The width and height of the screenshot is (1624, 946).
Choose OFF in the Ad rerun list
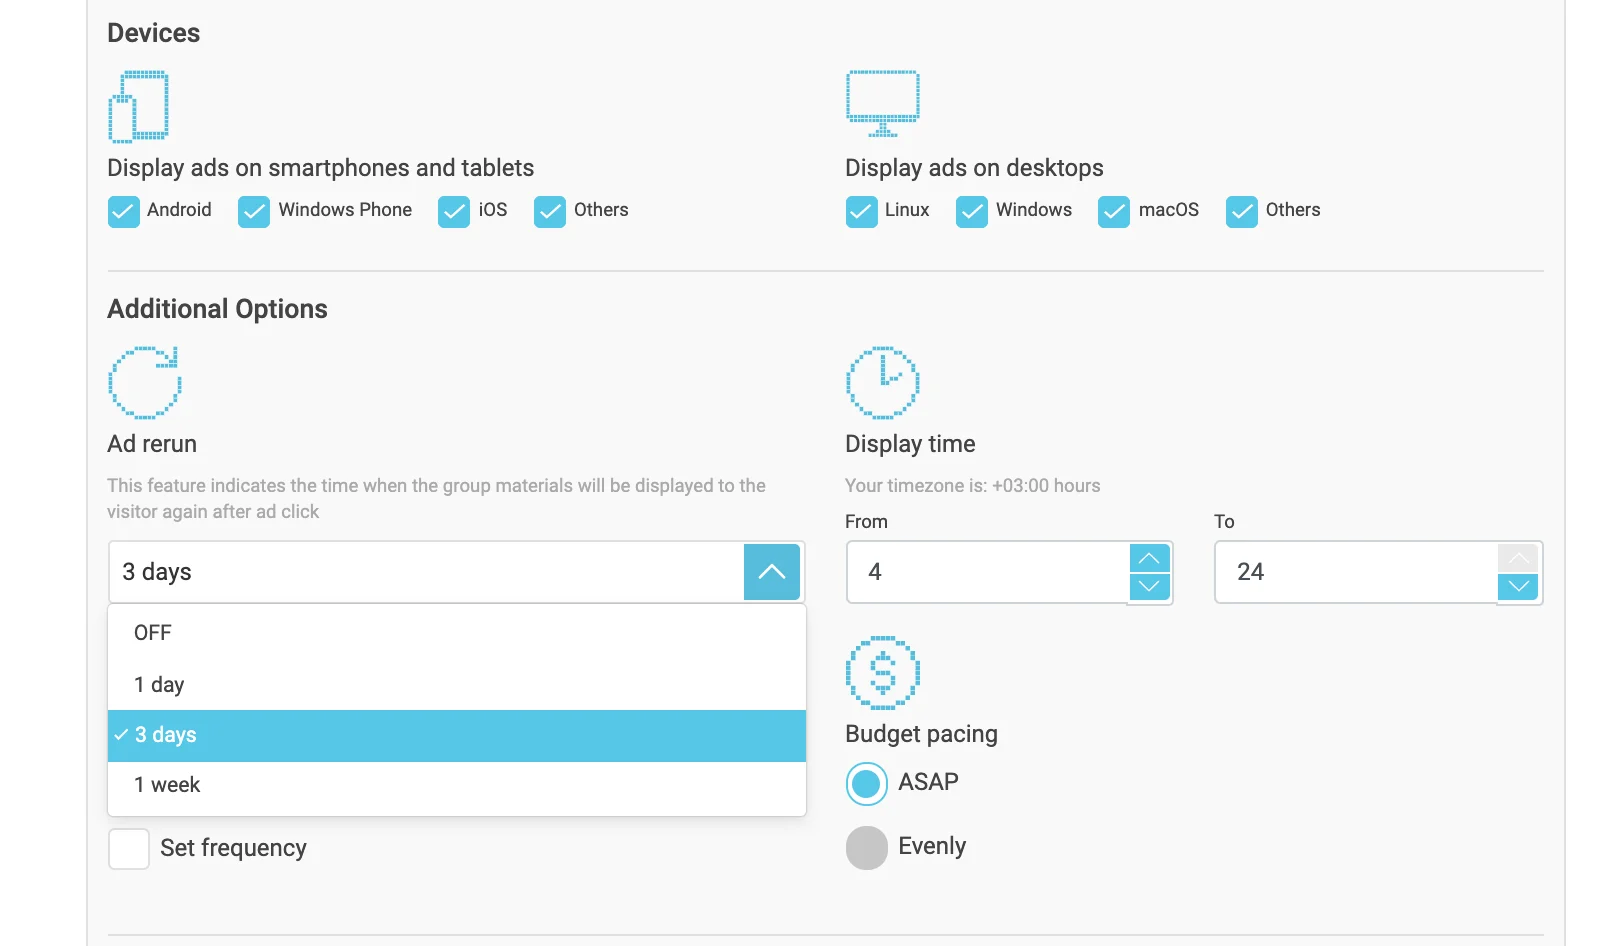click(153, 633)
